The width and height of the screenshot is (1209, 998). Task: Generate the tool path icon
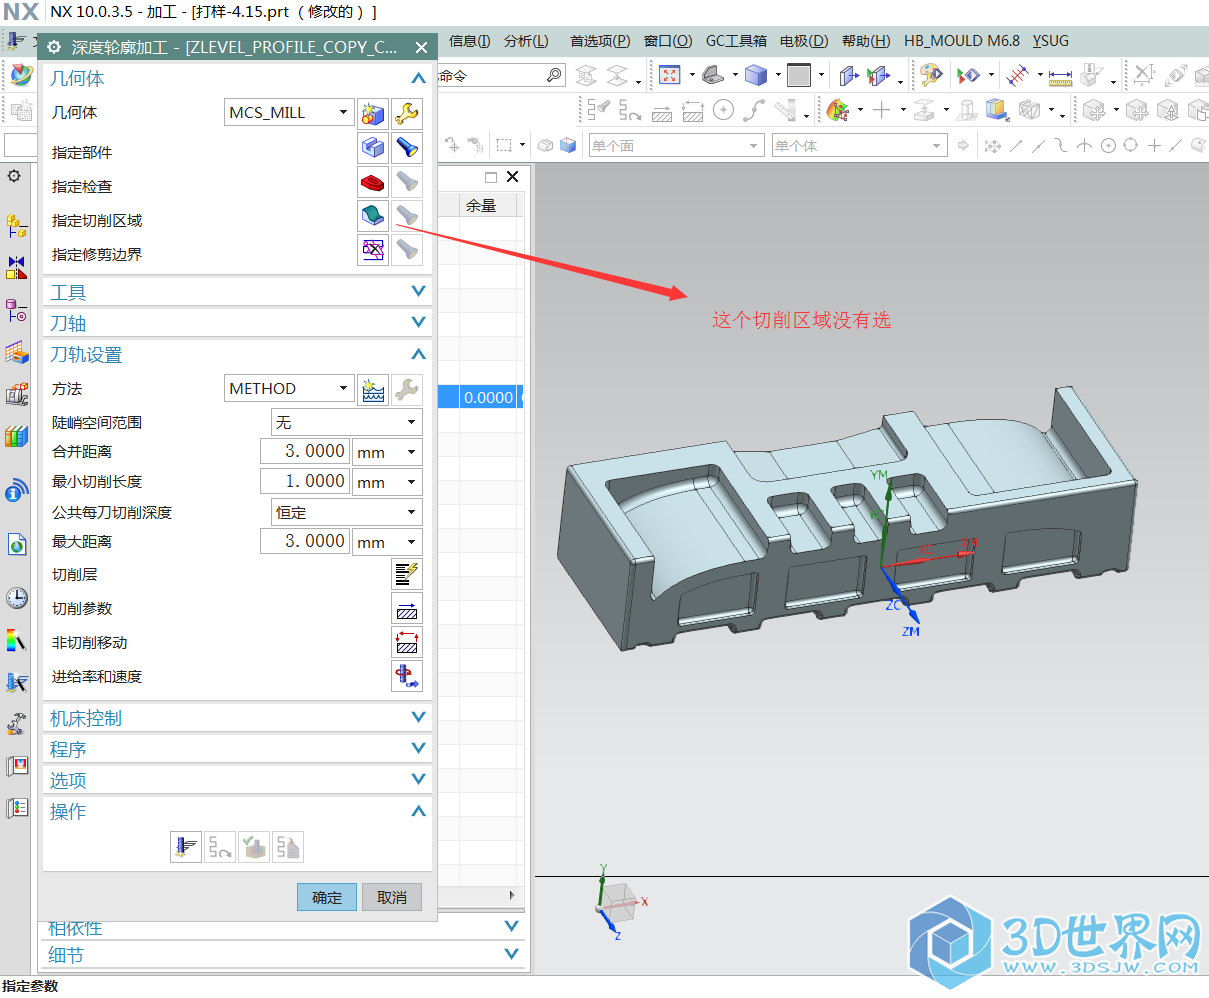tap(186, 847)
